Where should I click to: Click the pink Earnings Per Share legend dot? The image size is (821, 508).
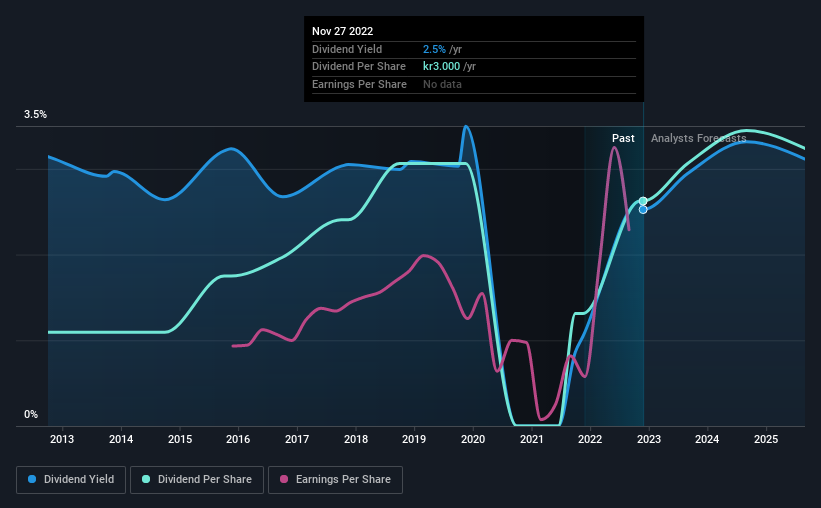(x=284, y=480)
